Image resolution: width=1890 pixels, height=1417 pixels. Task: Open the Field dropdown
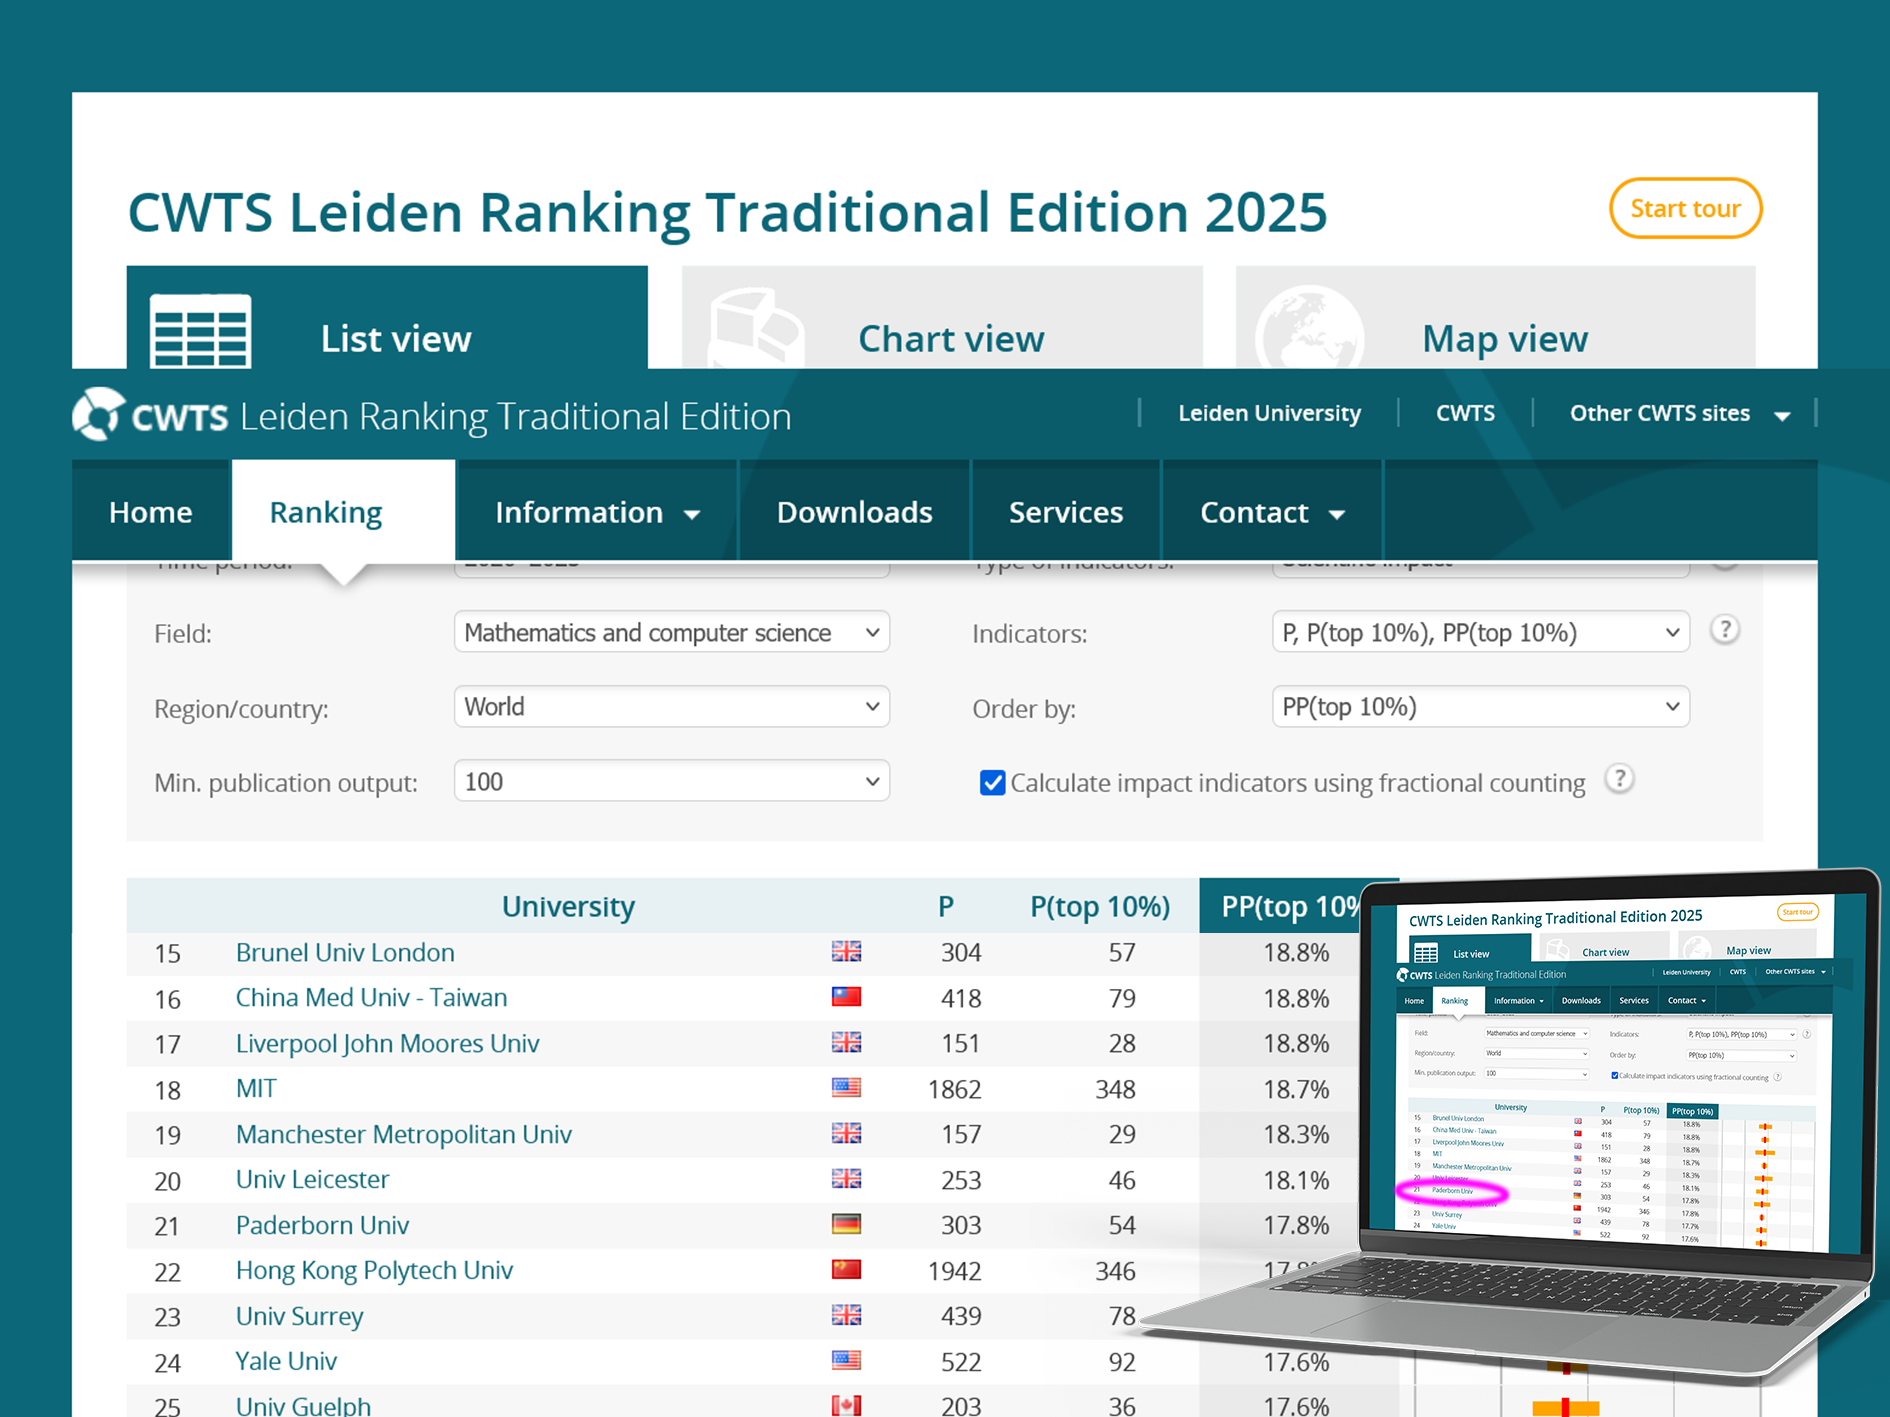point(671,632)
